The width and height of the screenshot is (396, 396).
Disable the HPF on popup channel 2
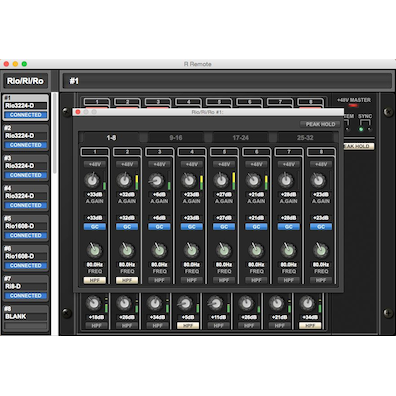pyautogui.click(x=127, y=280)
